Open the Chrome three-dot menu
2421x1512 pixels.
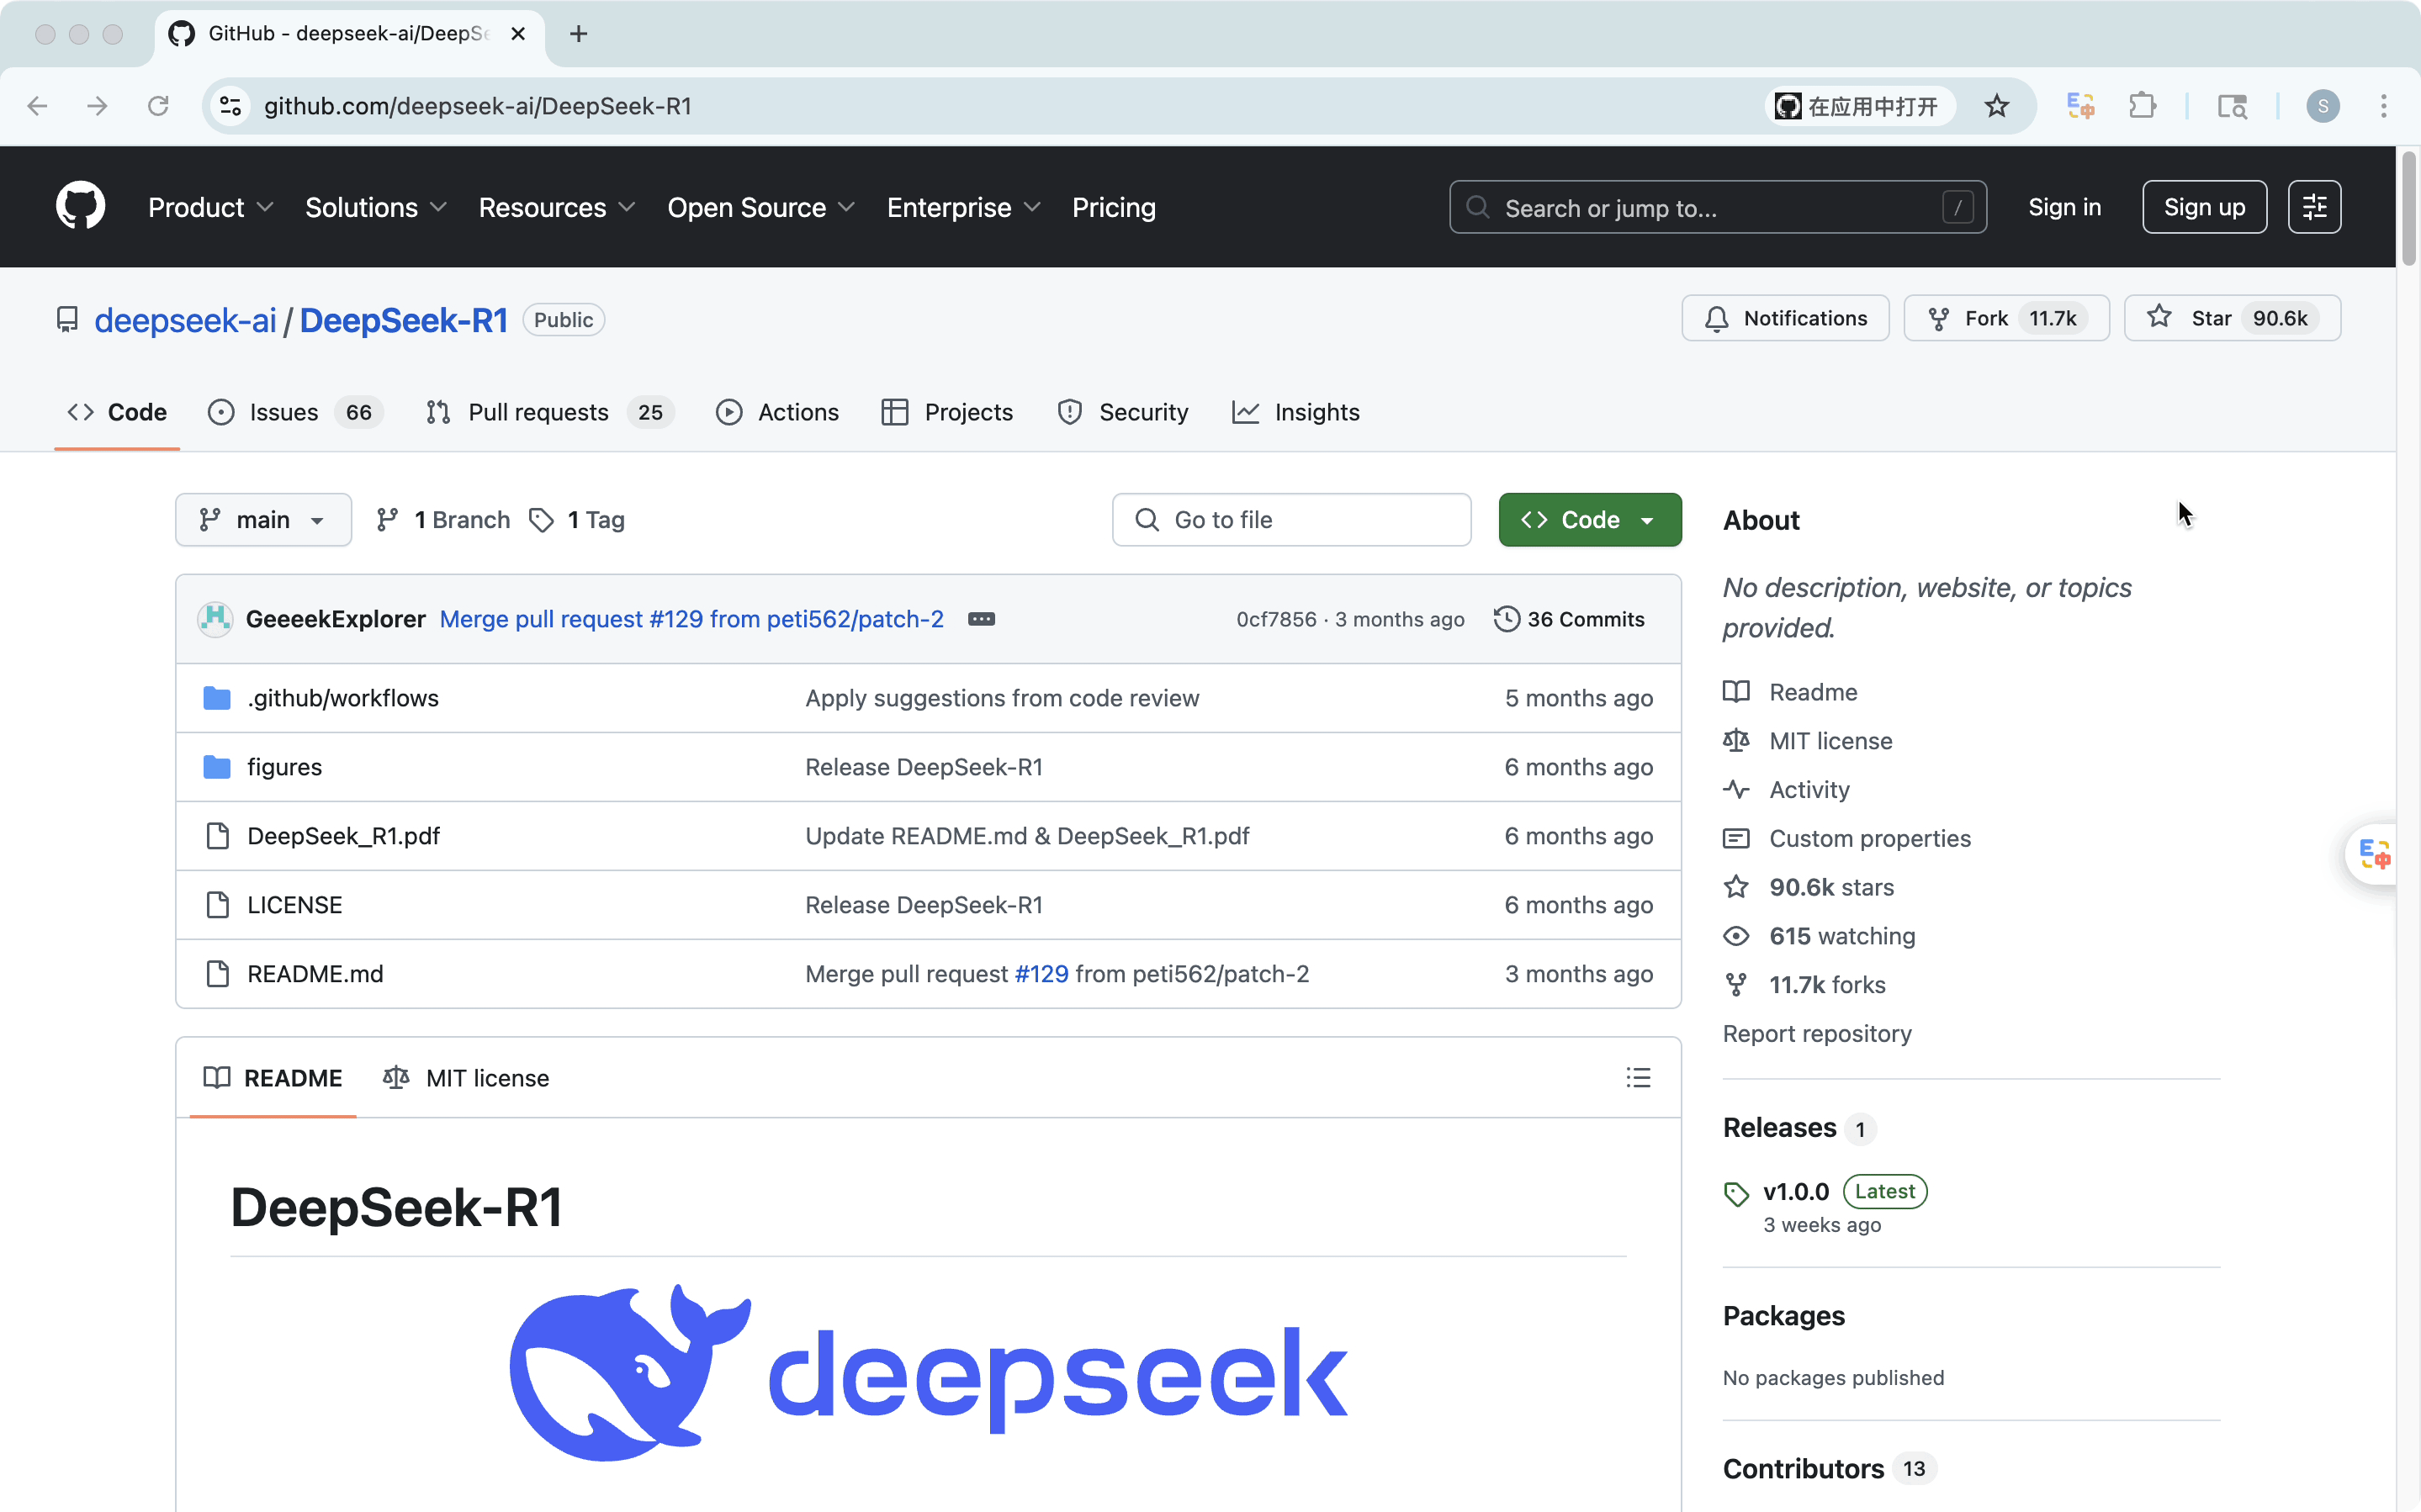point(2384,106)
